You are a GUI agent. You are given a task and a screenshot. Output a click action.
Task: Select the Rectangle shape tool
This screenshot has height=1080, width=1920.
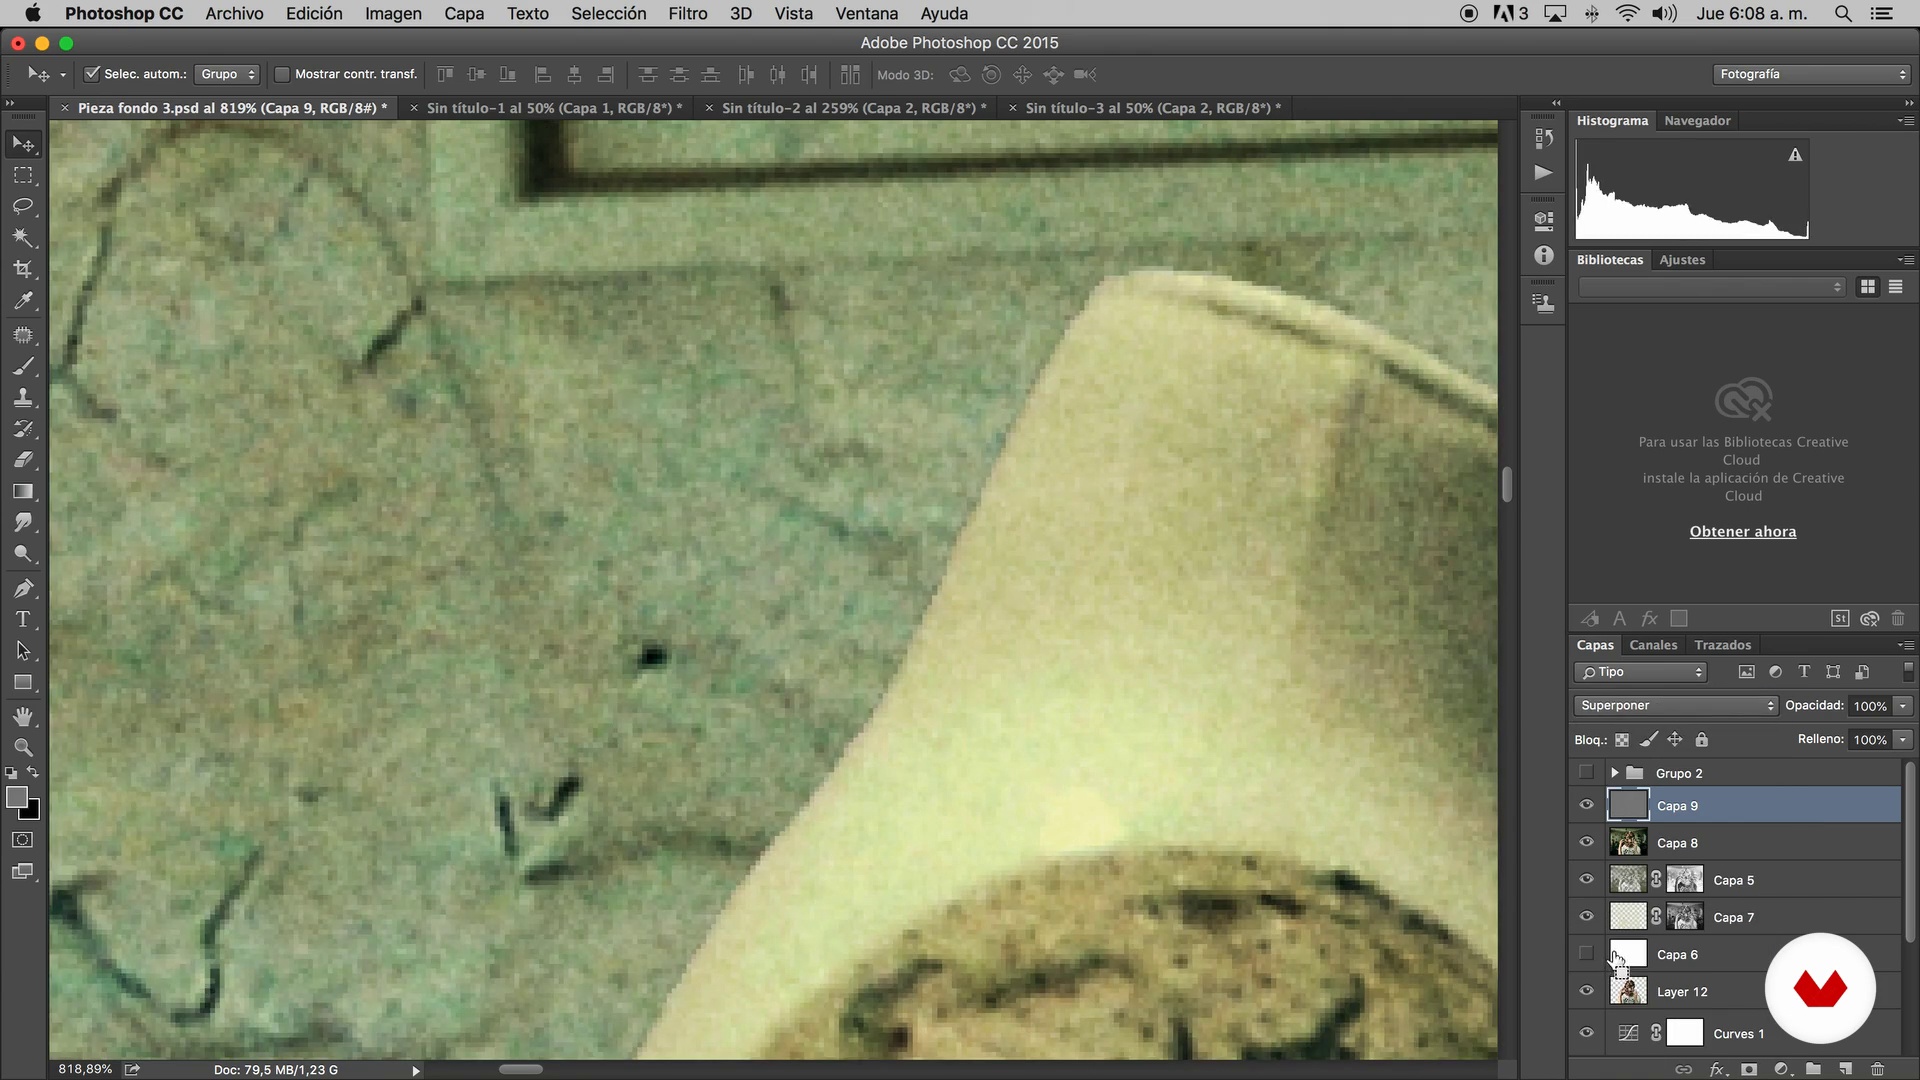[23, 683]
